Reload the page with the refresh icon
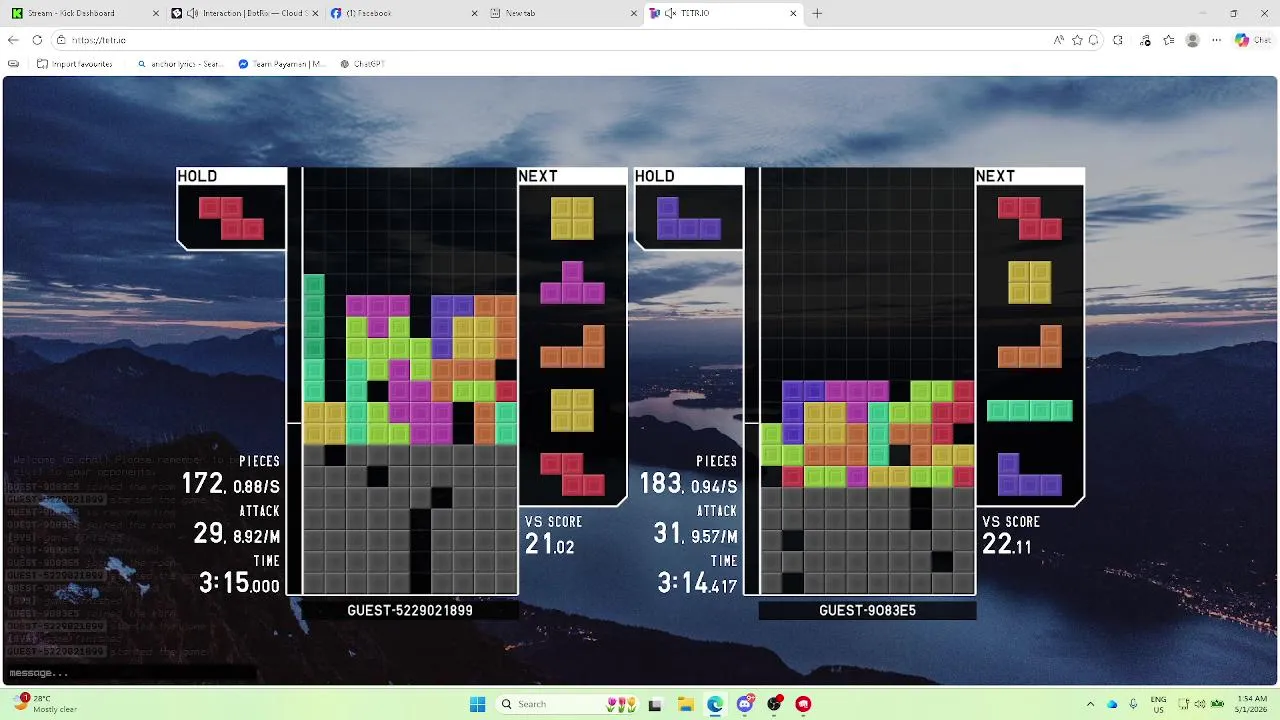The height and width of the screenshot is (720, 1280). click(x=37, y=40)
